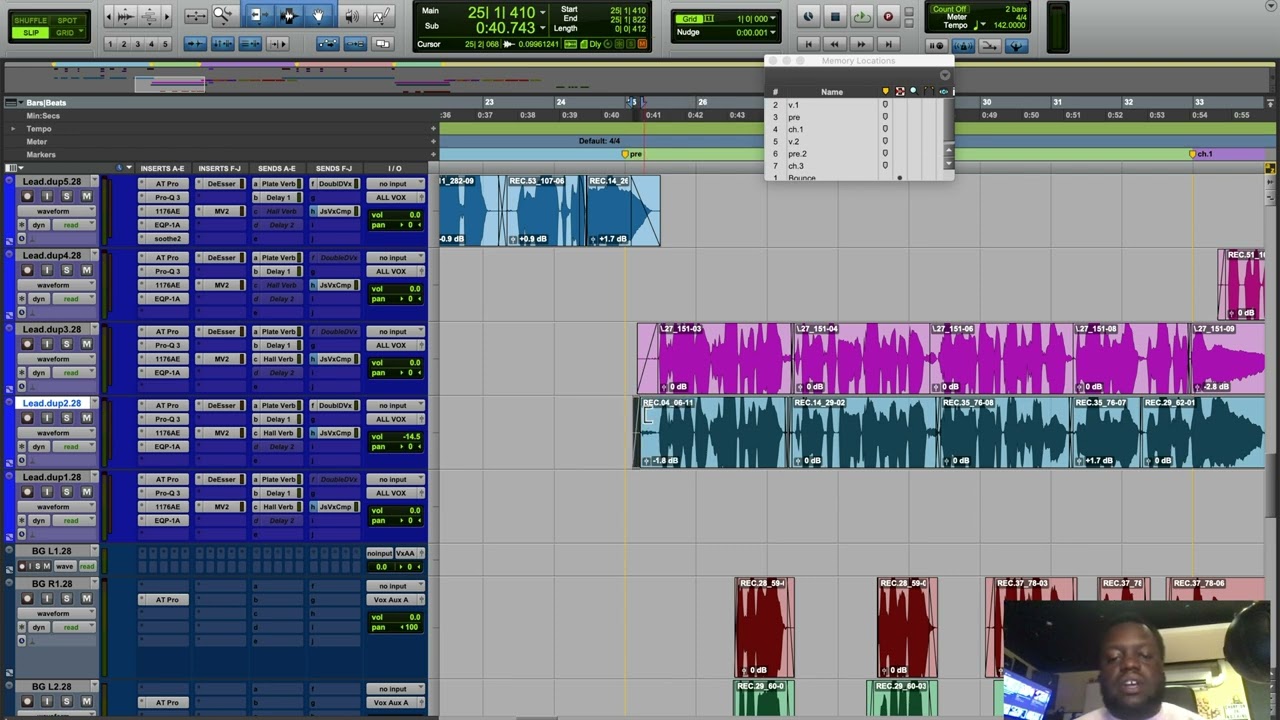Select the Selector tool

coord(289,15)
